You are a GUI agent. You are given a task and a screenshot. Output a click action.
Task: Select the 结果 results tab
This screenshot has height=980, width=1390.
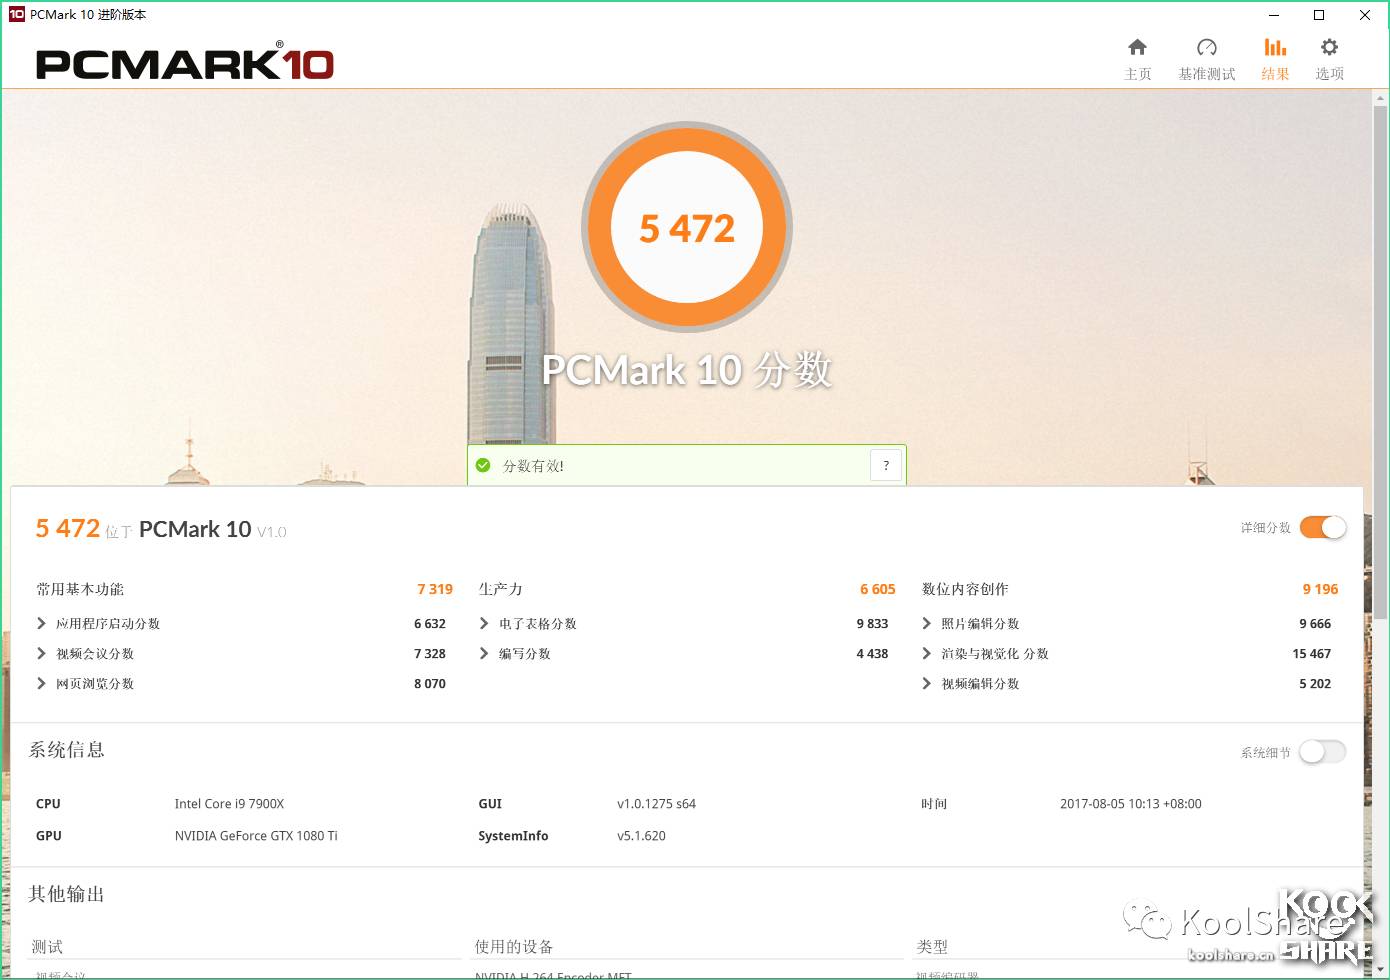coord(1274,55)
